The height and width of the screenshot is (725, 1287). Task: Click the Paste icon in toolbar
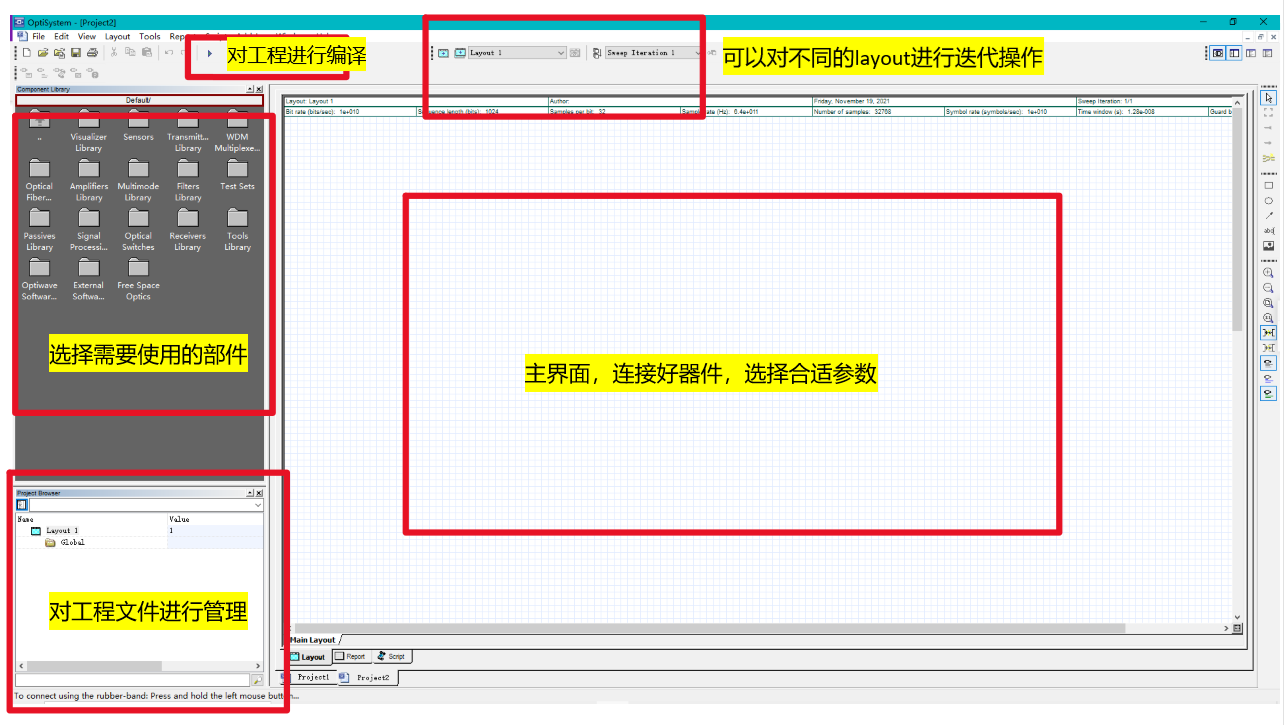[146, 52]
